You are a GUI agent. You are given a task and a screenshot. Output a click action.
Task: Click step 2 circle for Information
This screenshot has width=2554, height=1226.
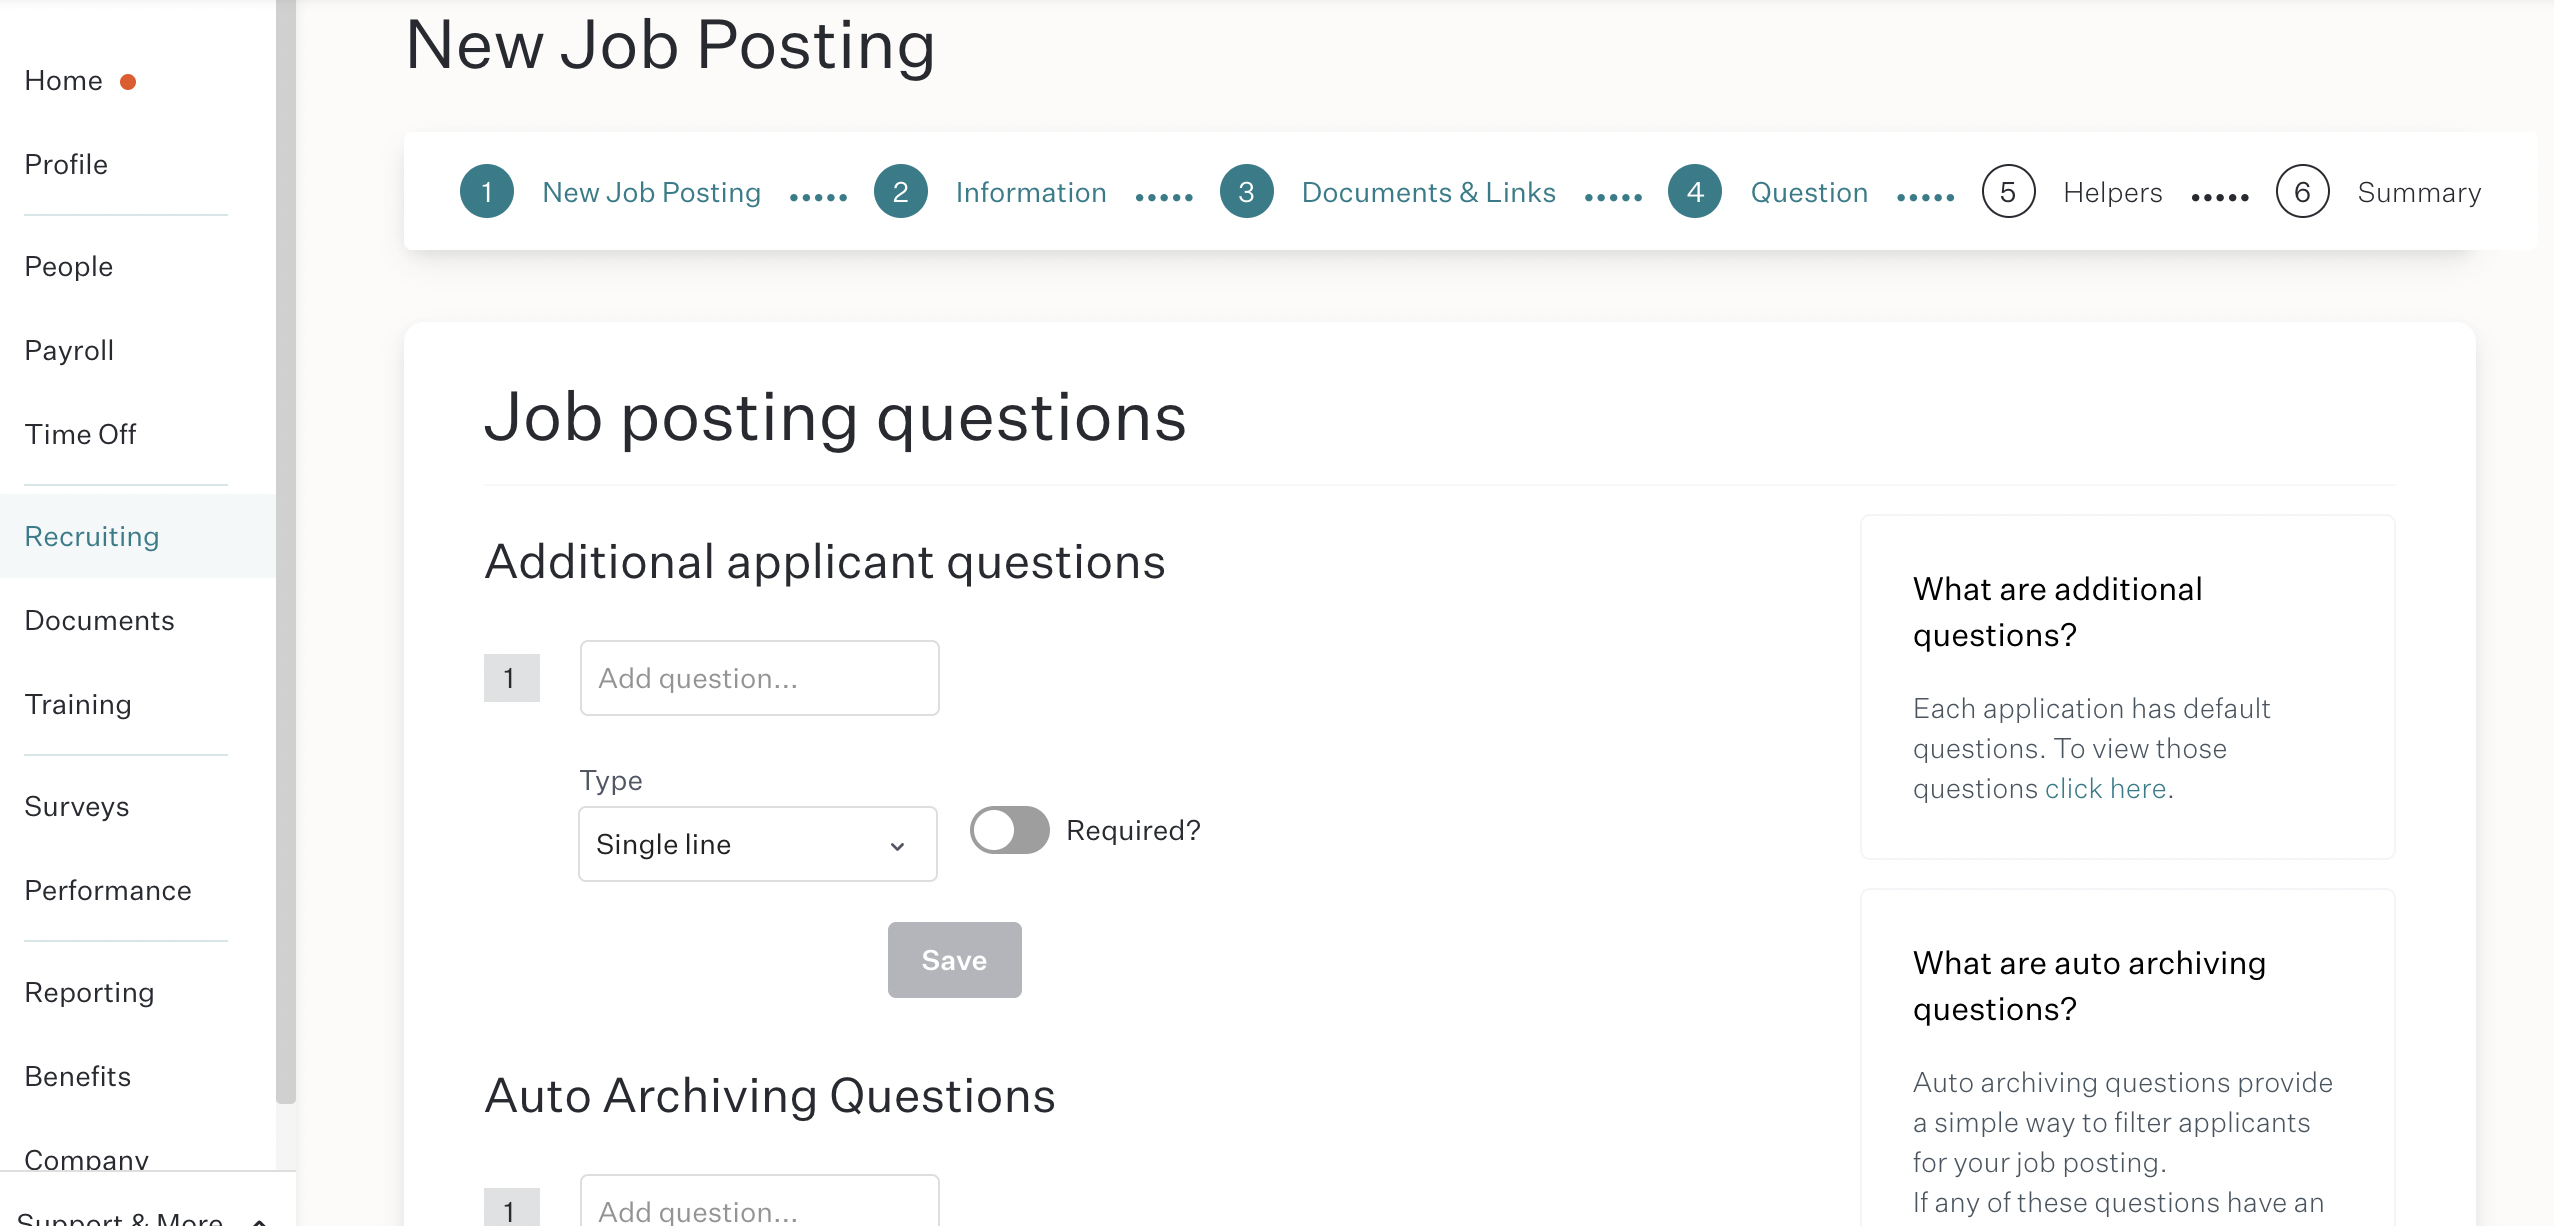[x=901, y=192]
